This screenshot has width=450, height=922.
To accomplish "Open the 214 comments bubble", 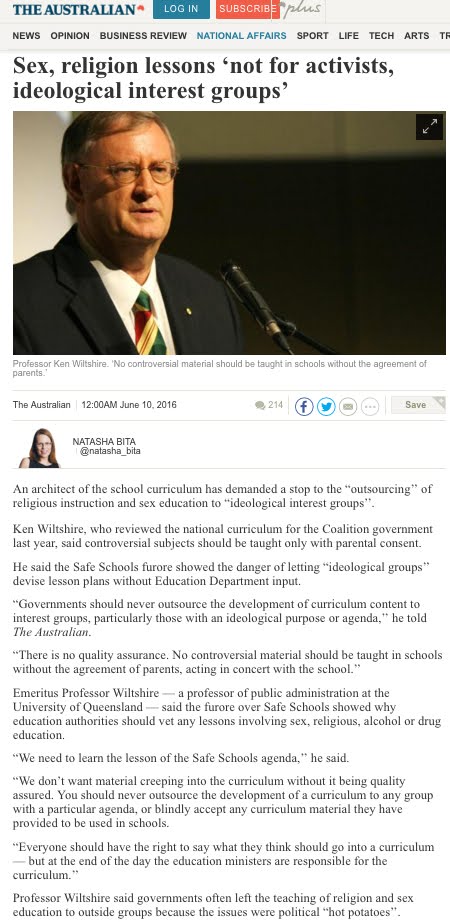I will pos(269,405).
